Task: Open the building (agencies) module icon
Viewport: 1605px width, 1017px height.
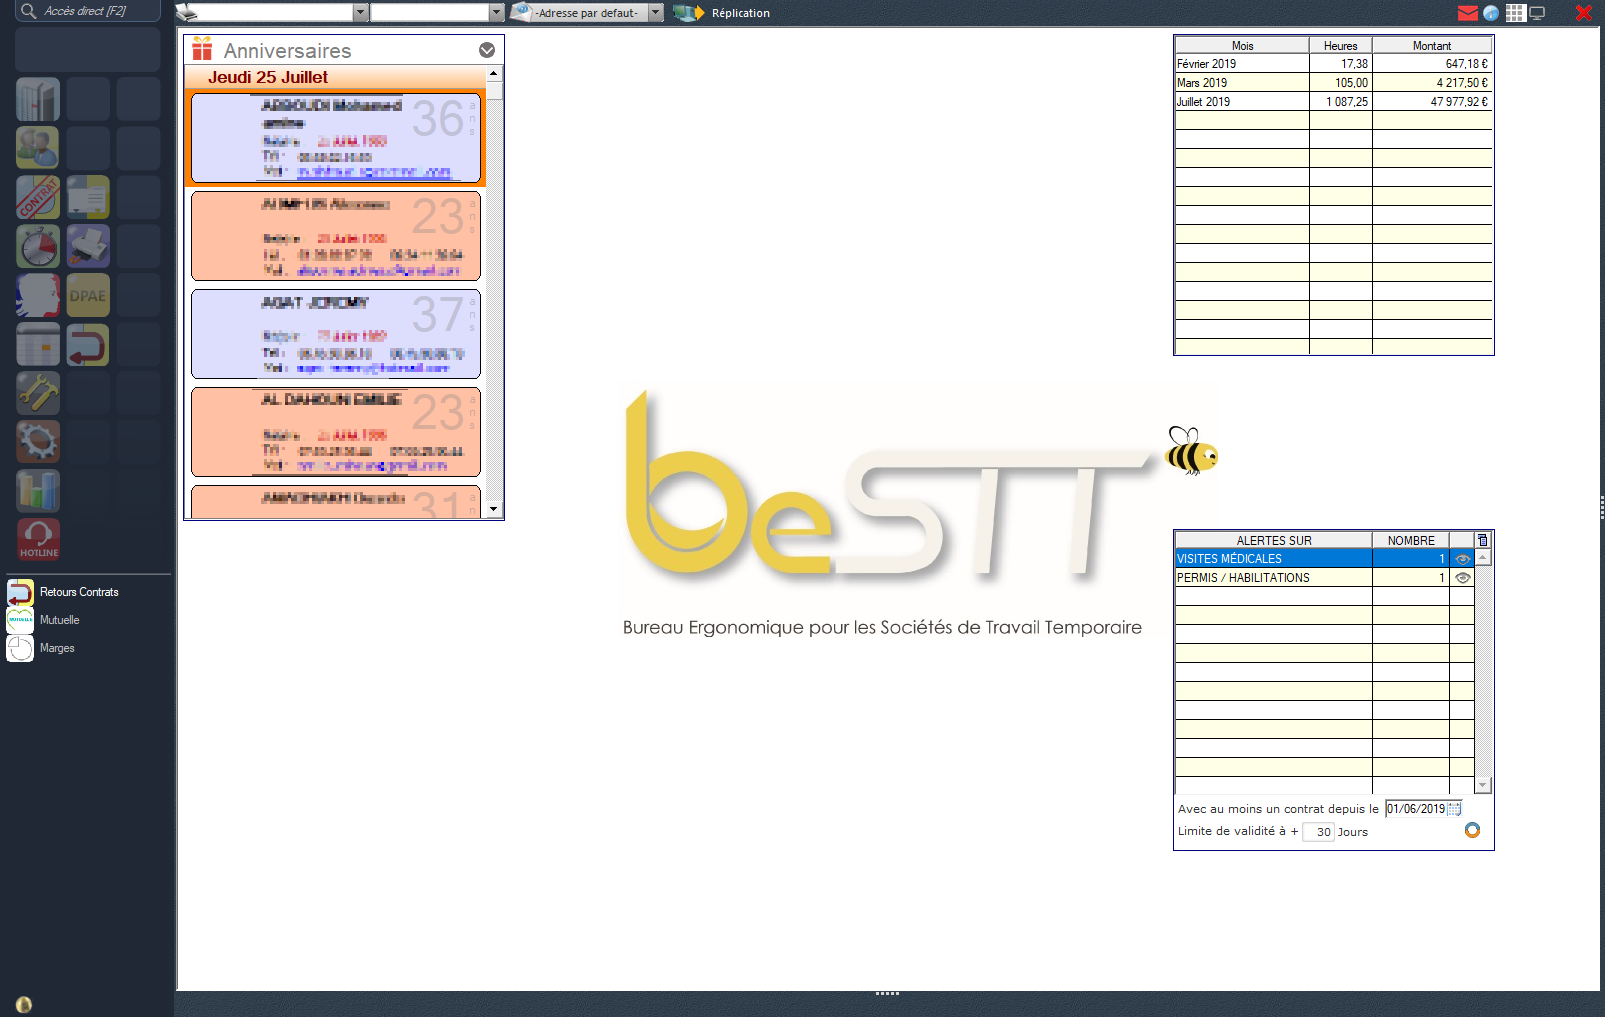Action: [x=38, y=100]
